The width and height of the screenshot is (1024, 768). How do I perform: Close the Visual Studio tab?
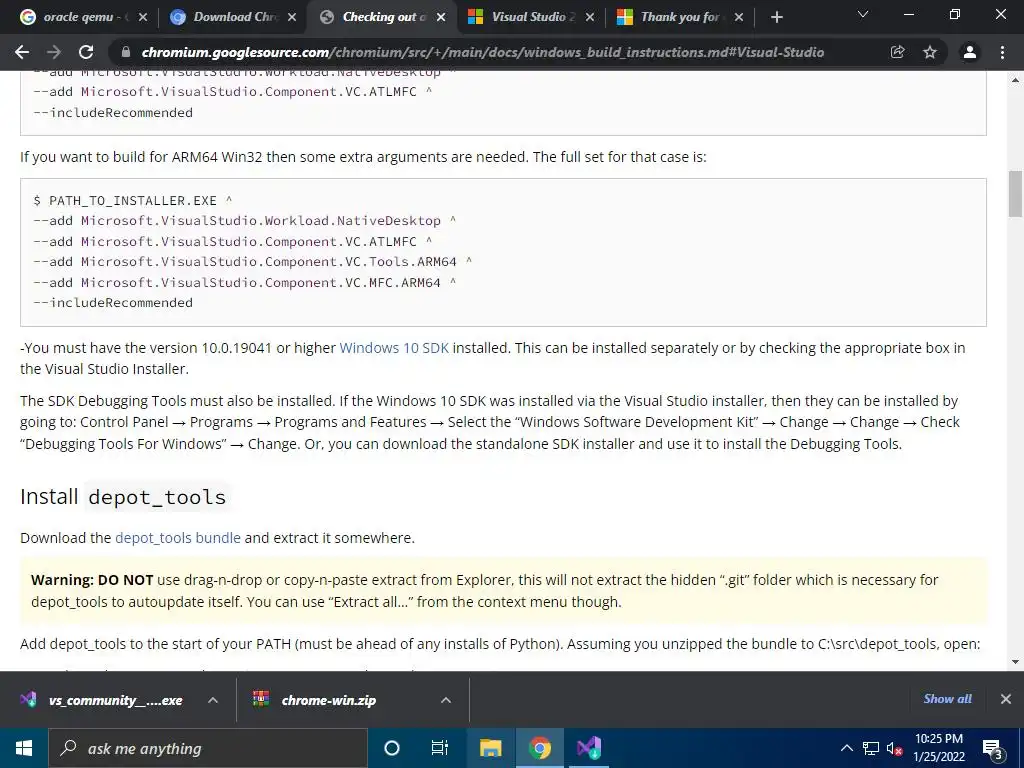590,17
